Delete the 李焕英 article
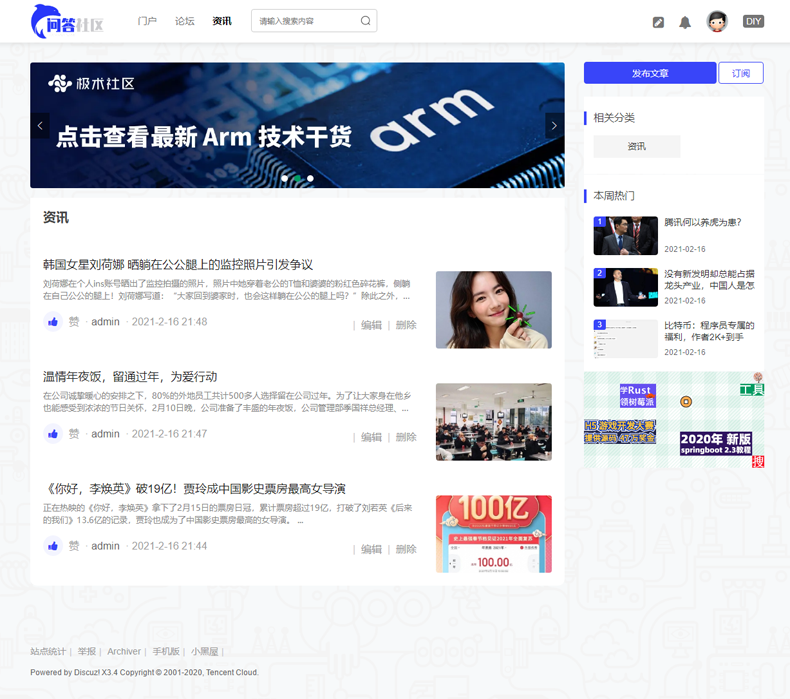The height and width of the screenshot is (699, 790). (x=406, y=549)
